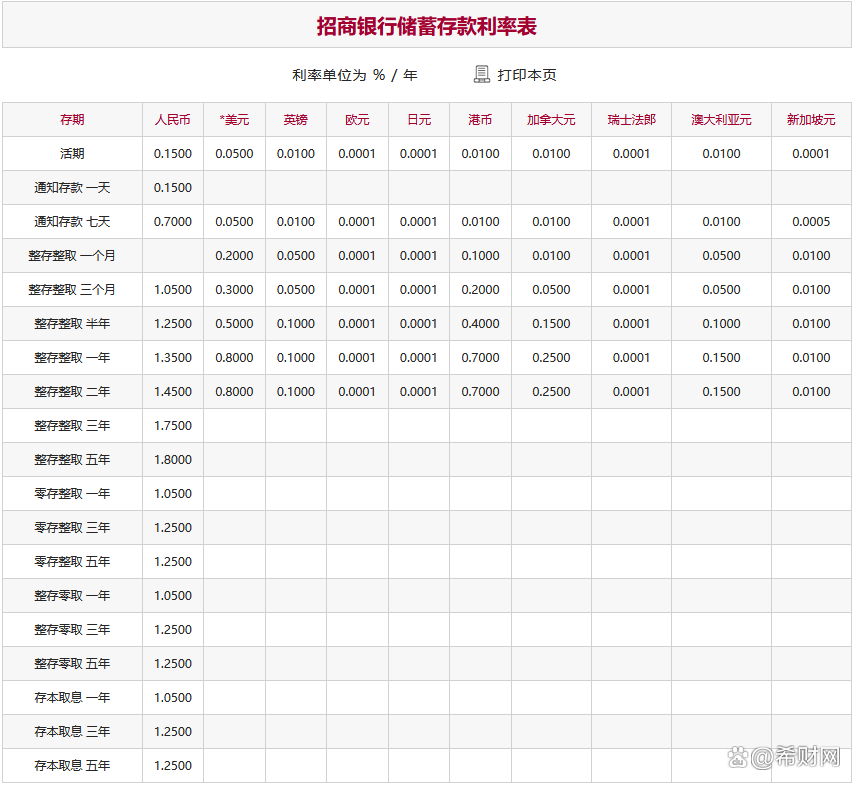857x787 pixels.
Task: Click 人民币 rate 1.0500 in 零存整取 一年 row
Action: pos(173,494)
